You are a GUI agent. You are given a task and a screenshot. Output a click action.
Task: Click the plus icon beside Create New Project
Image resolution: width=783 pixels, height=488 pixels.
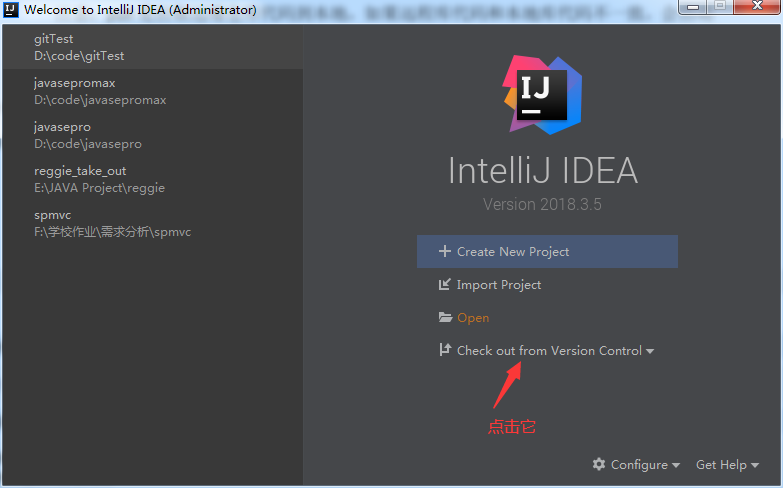coord(444,251)
